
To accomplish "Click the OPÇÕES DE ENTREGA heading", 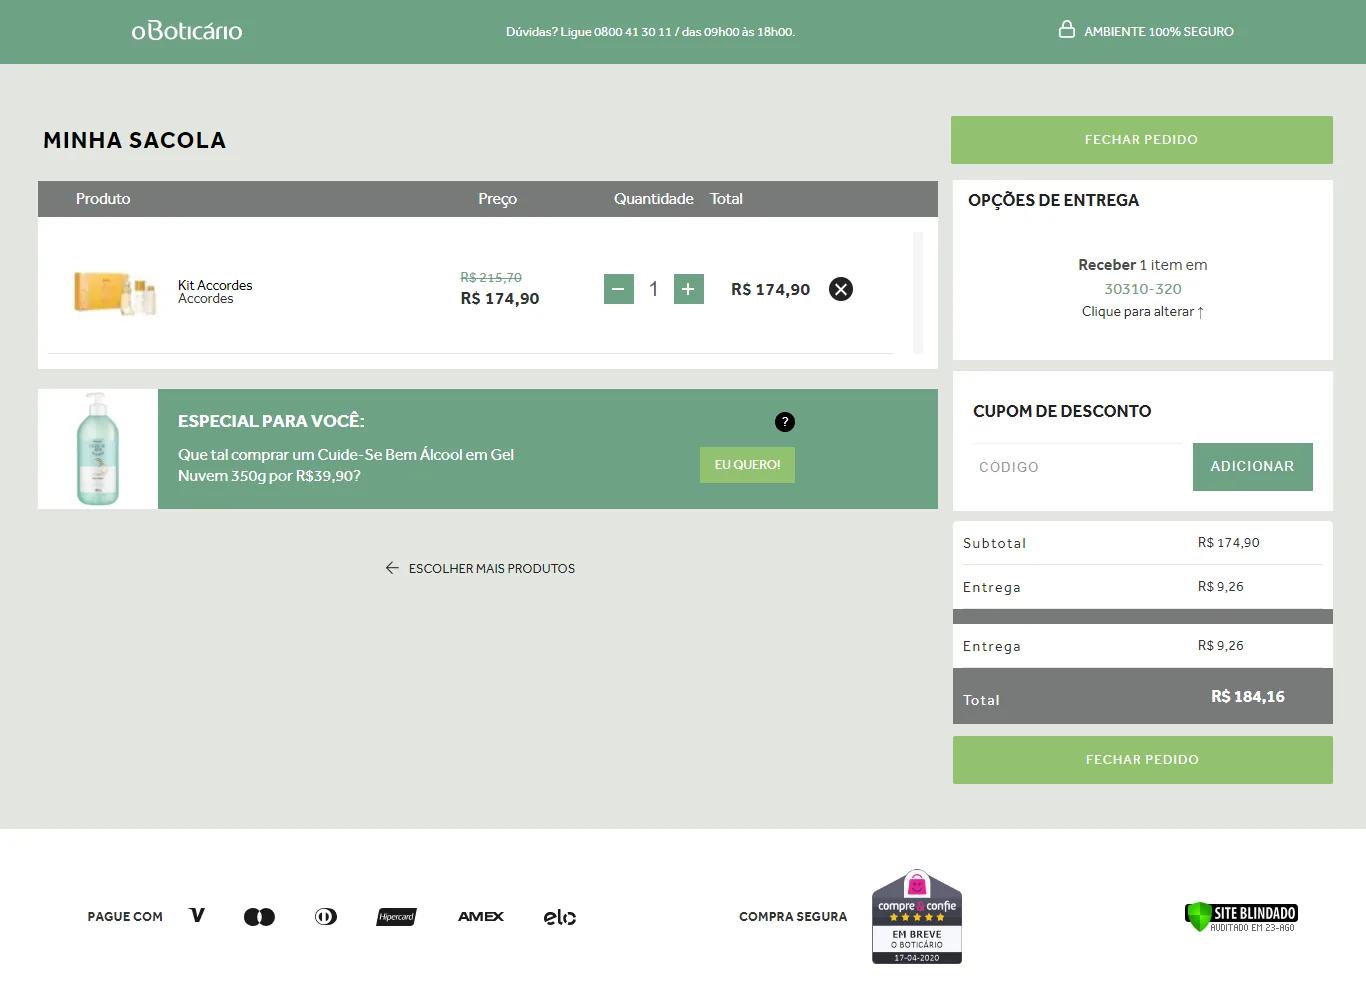I will click(x=1054, y=200).
